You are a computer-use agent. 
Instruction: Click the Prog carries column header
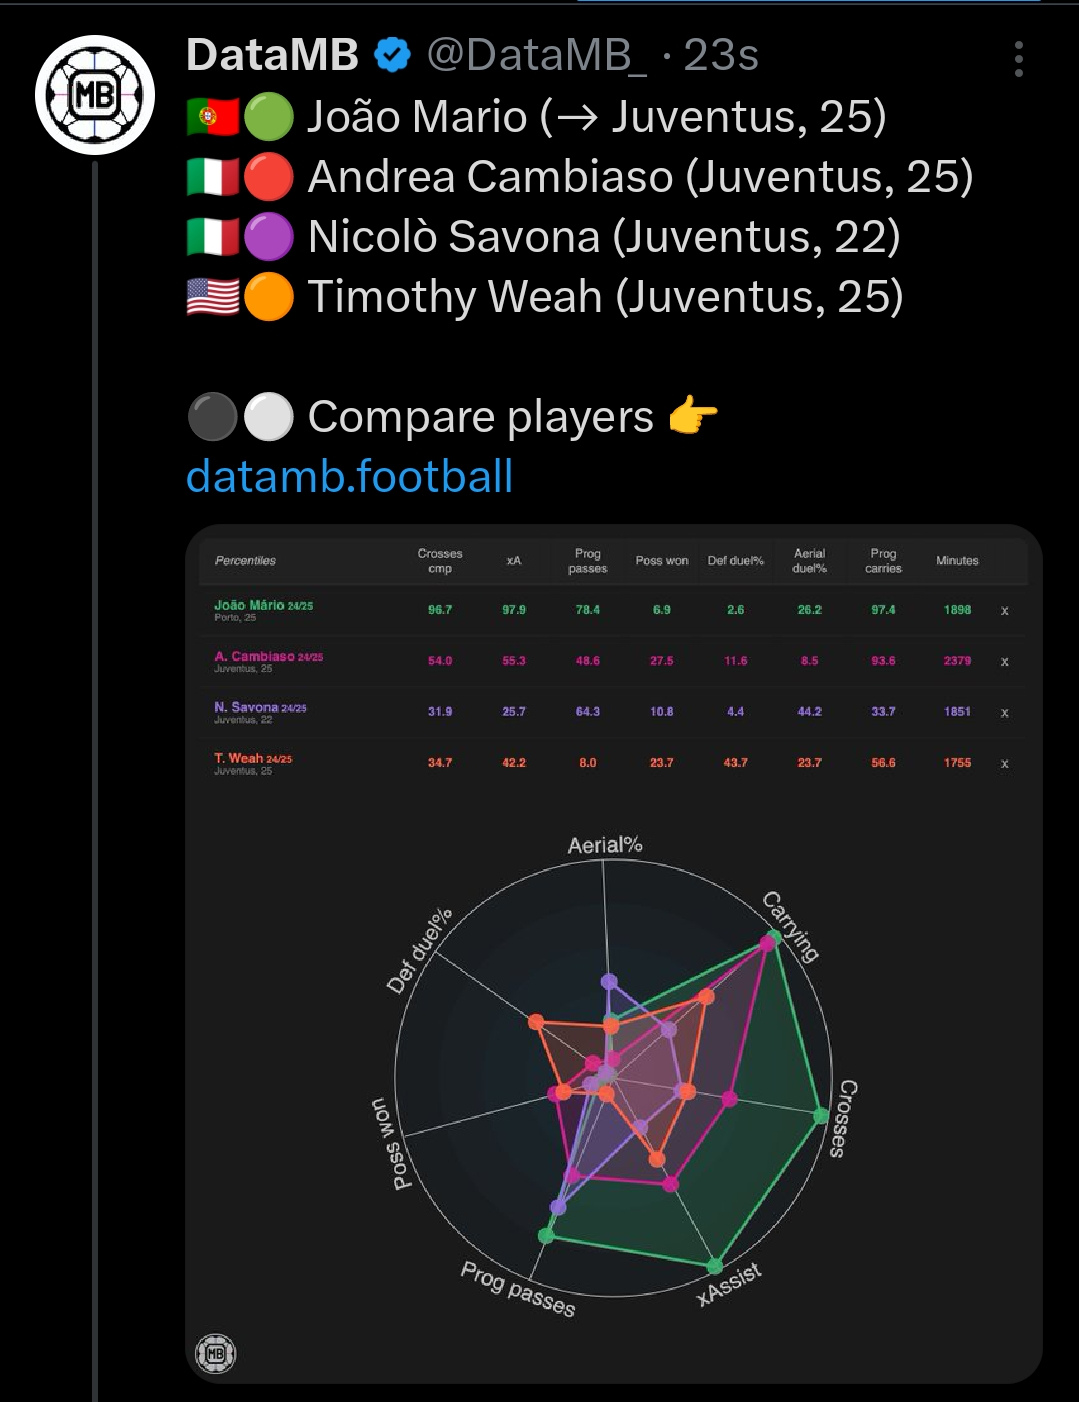point(883,561)
